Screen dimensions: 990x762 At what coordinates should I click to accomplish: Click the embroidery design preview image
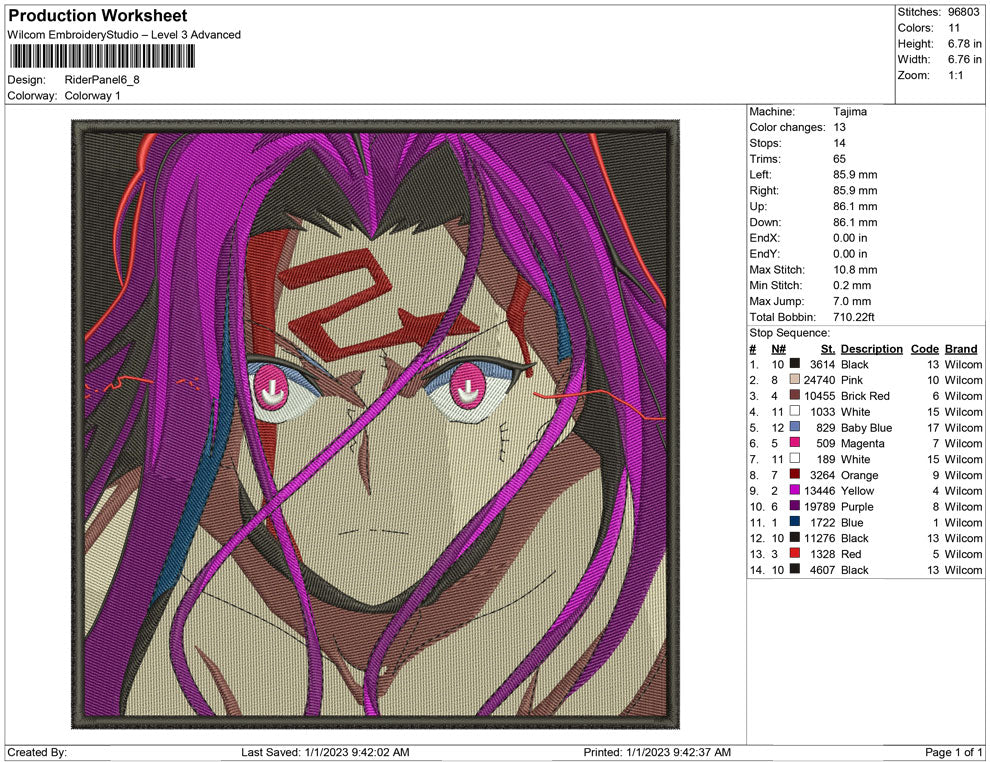[375, 424]
